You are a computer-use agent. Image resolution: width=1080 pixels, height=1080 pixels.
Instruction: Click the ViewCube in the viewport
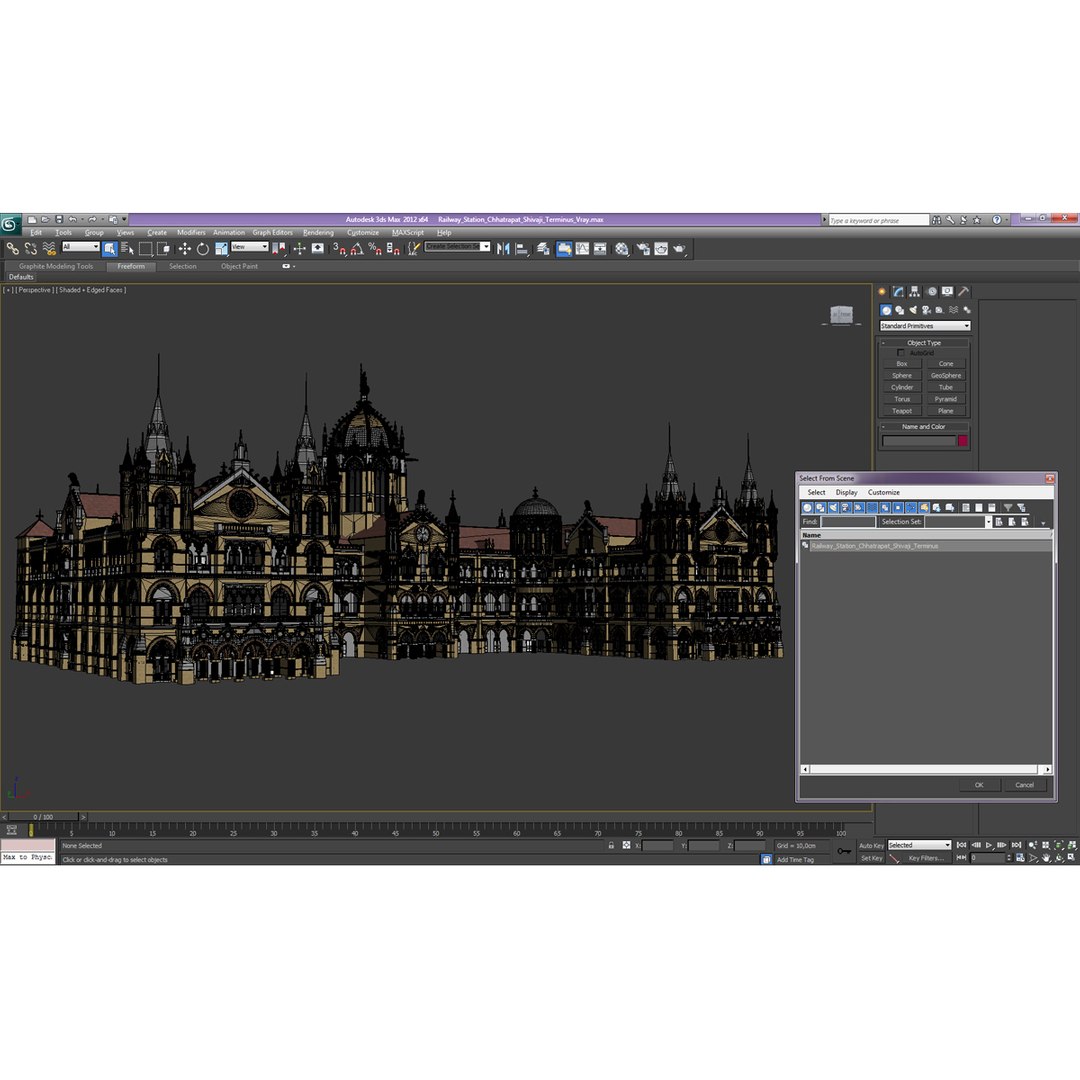tap(841, 315)
